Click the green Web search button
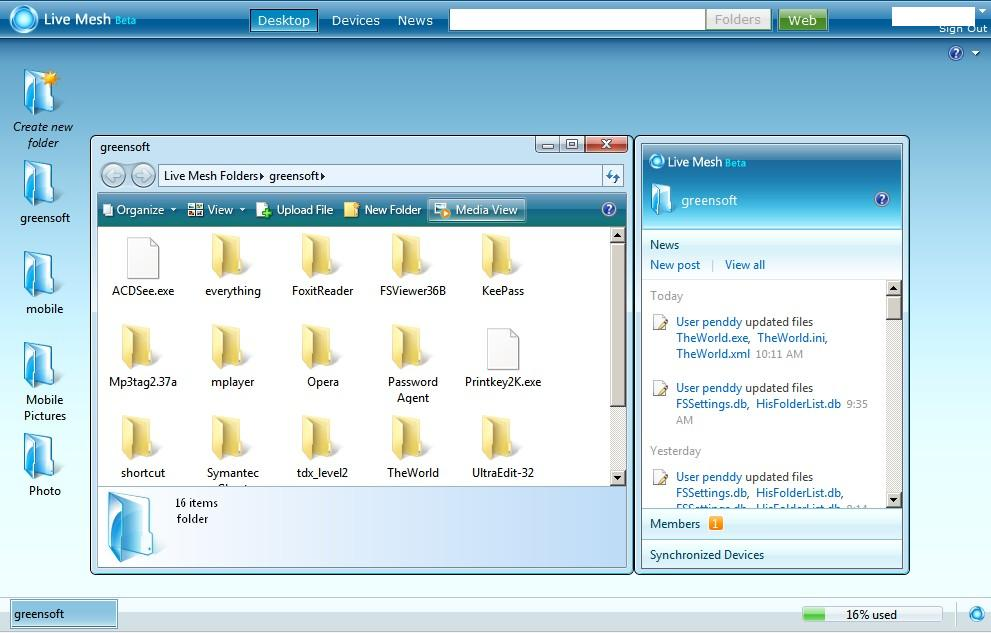 tap(802, 20)
